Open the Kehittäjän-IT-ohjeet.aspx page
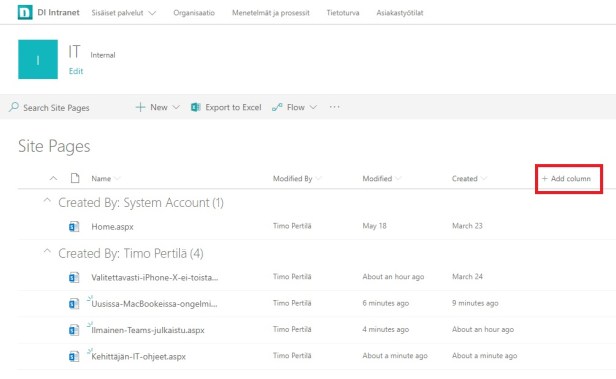 138,357
